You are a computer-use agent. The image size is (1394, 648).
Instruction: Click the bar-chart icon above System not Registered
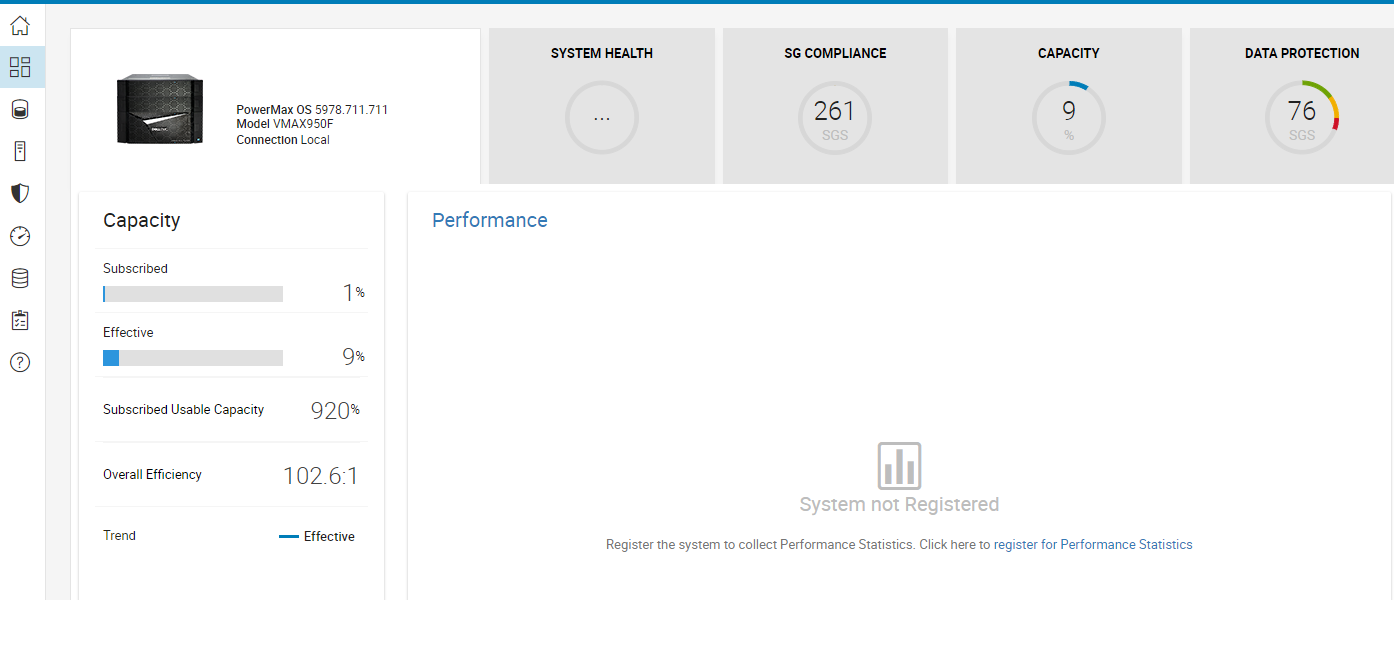pos(899,465)
